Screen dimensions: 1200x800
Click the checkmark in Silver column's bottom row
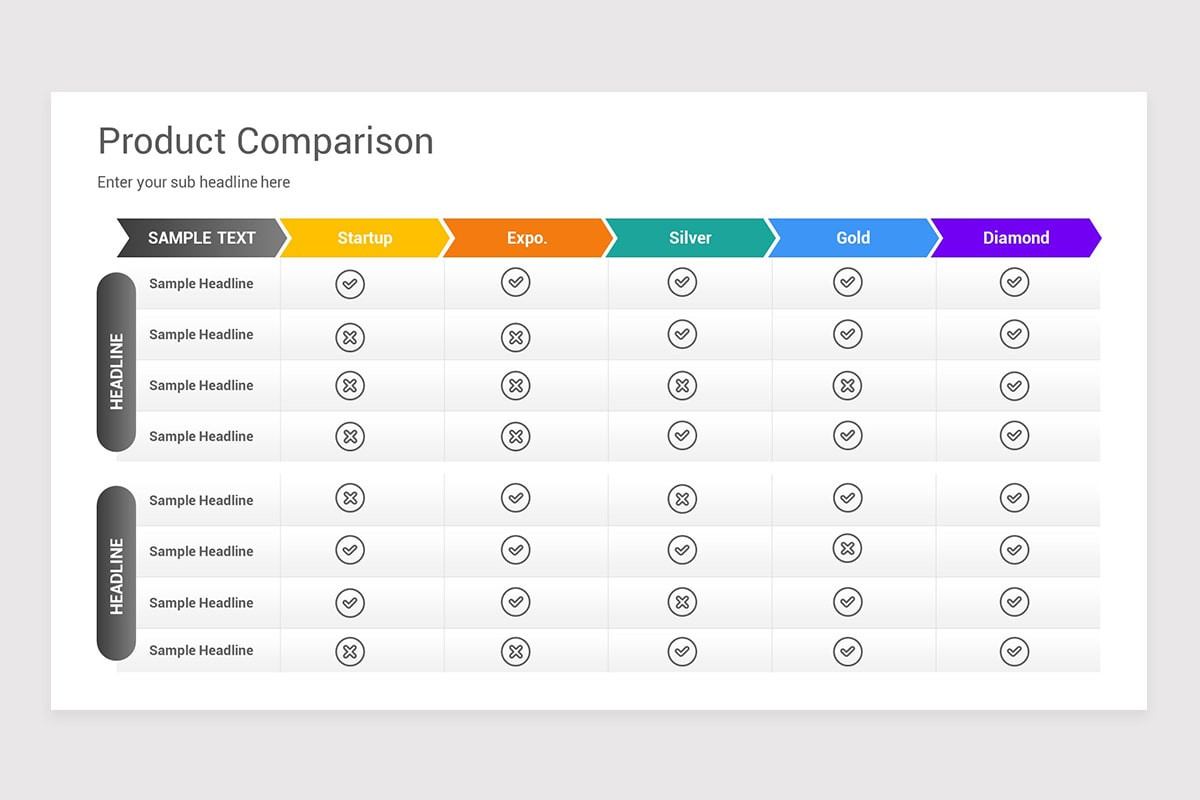pyautogui.click(x=682, y=652)
